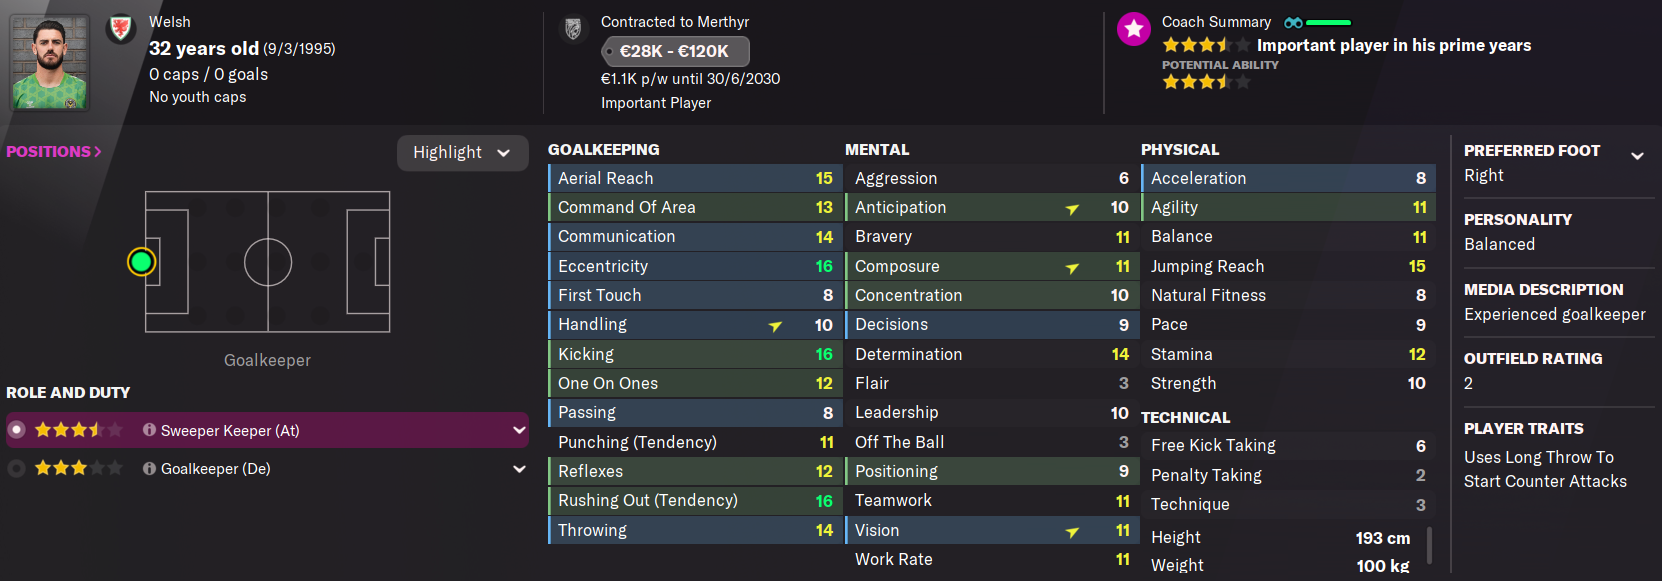Click the €28K - €120K value button
Screen dimensions: 1662x581
pos(675,51)
